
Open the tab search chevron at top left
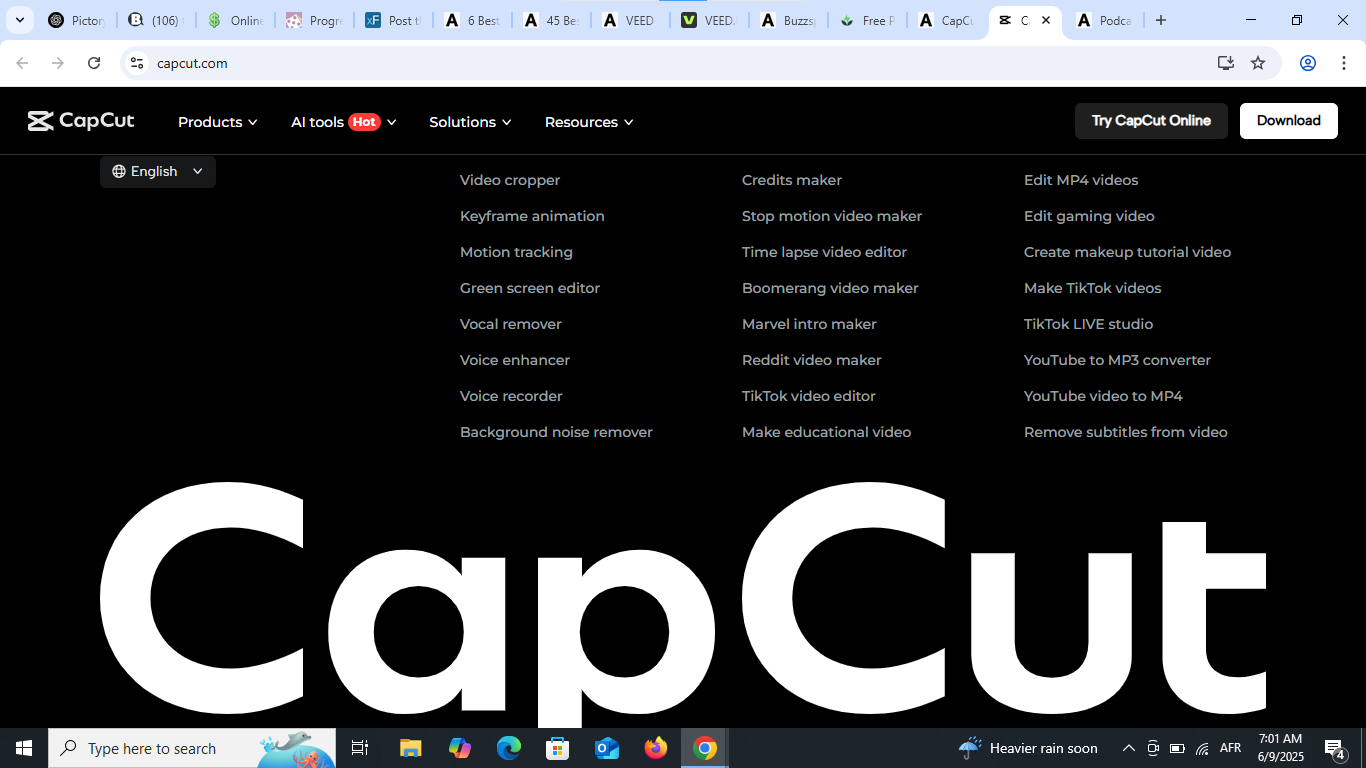pyautogui.click(x=19, y=20)
